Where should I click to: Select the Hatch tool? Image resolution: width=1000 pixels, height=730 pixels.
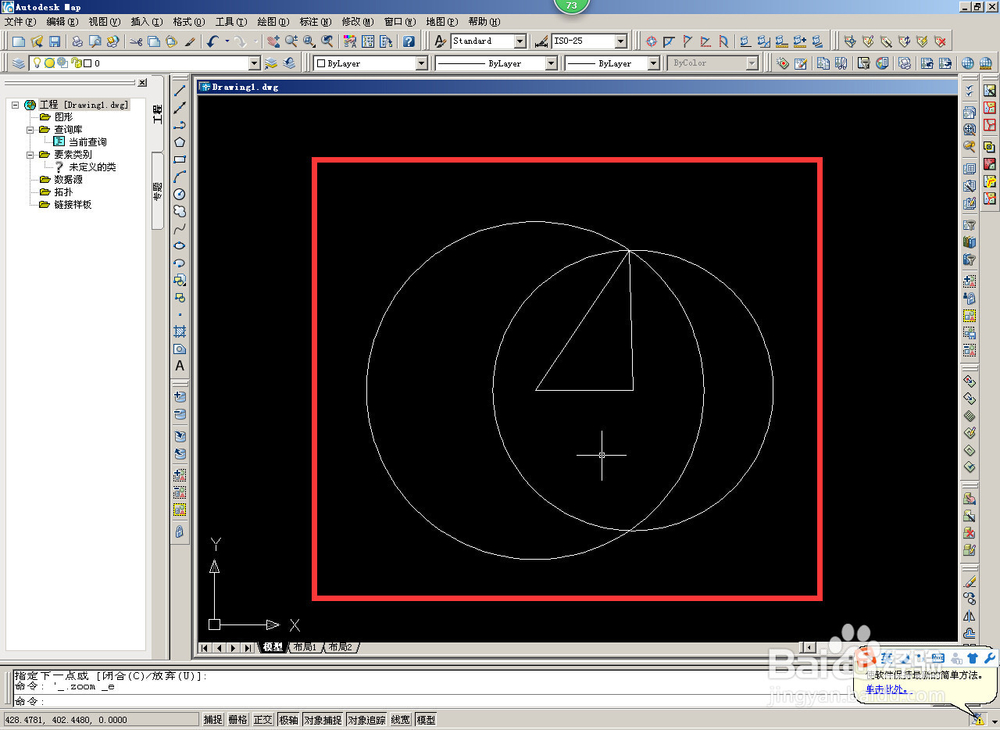pos(180,332)
